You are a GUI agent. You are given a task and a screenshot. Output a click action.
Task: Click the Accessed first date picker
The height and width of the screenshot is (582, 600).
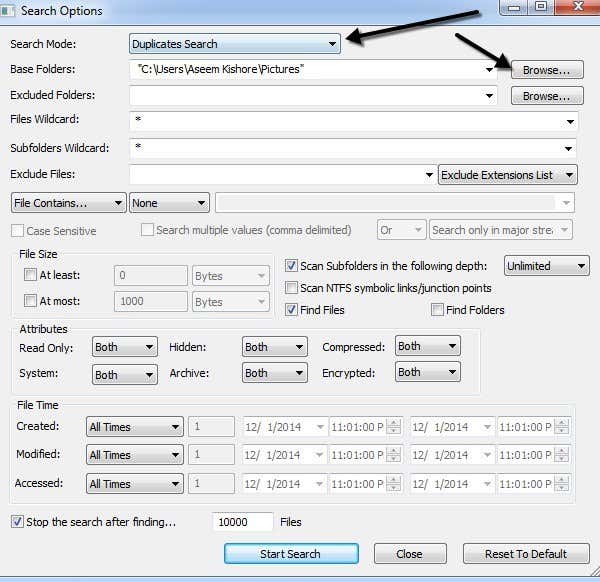point(285,484)
